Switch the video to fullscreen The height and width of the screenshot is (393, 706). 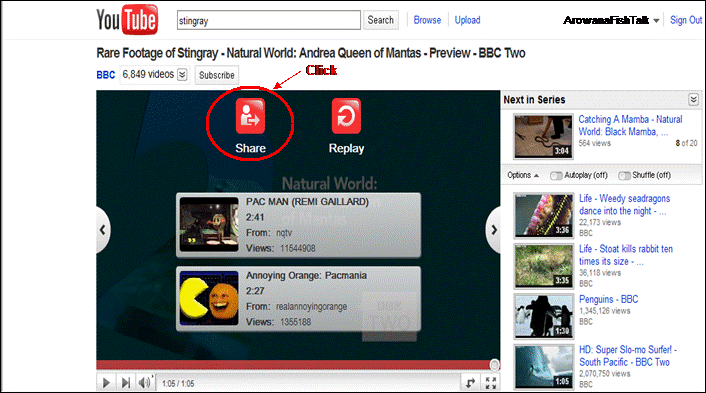[x=491, y=383]
